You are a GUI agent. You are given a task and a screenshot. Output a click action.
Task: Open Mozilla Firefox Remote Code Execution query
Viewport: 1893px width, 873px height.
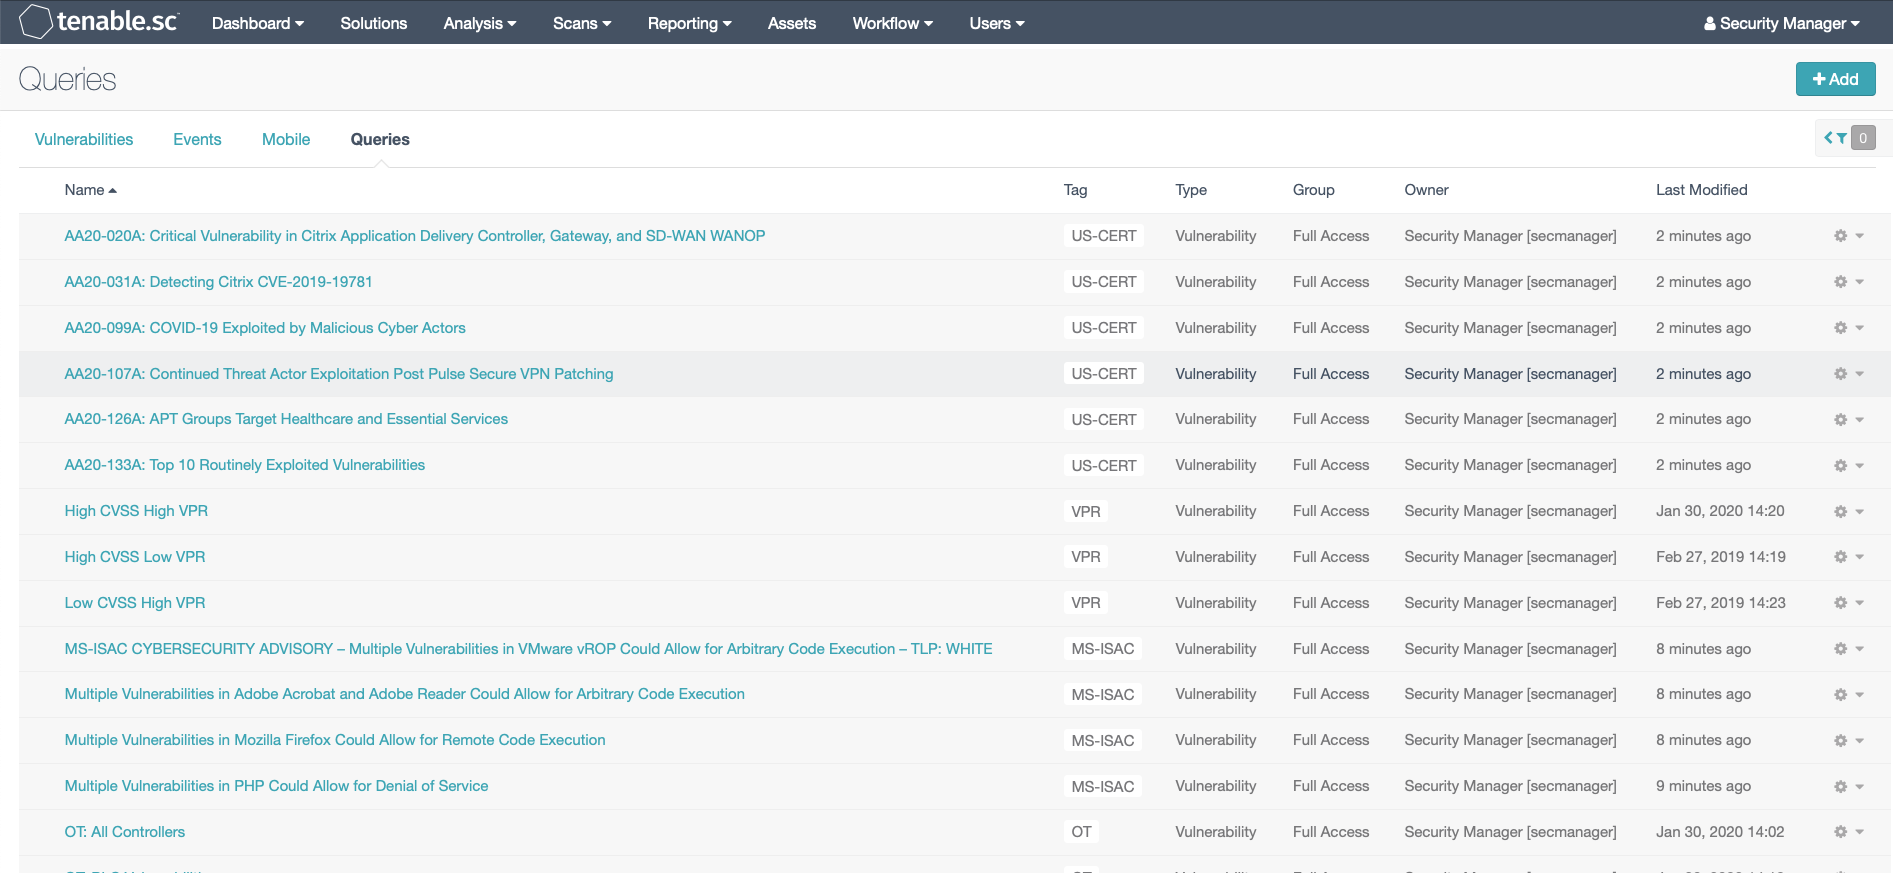click(x=335, y=740)
